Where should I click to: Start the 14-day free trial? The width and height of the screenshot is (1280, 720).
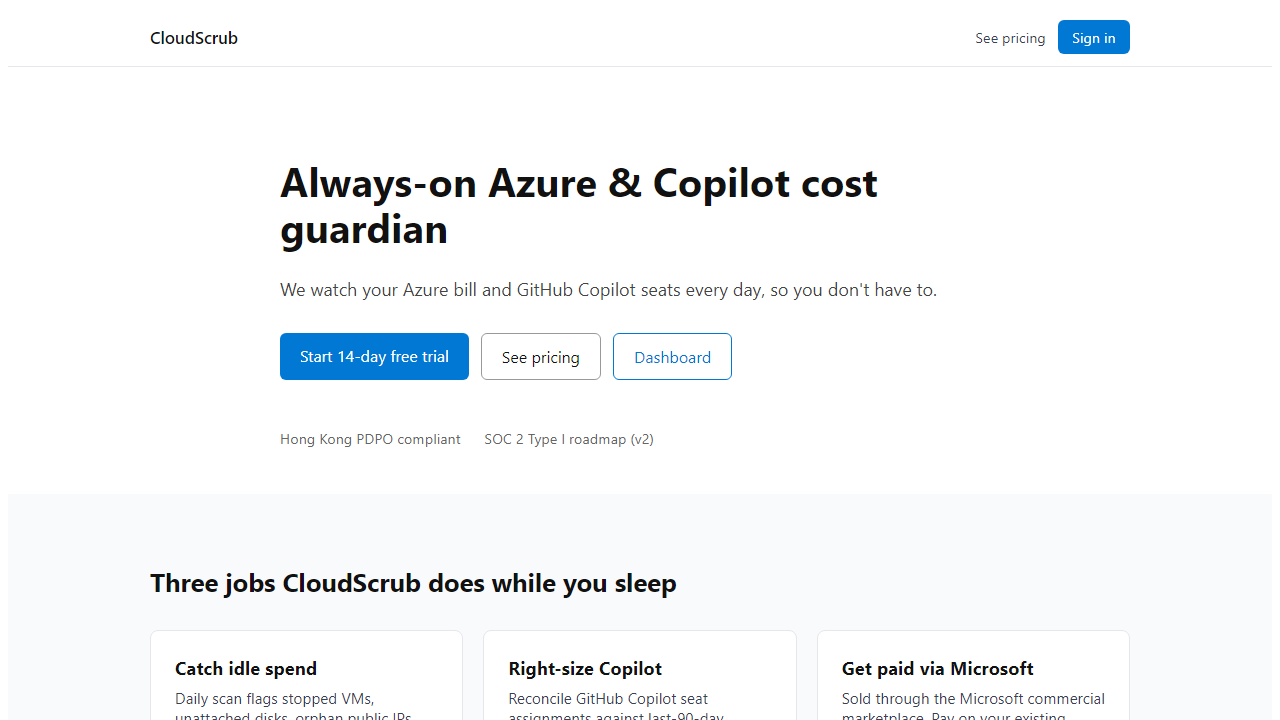click(374, 356)
